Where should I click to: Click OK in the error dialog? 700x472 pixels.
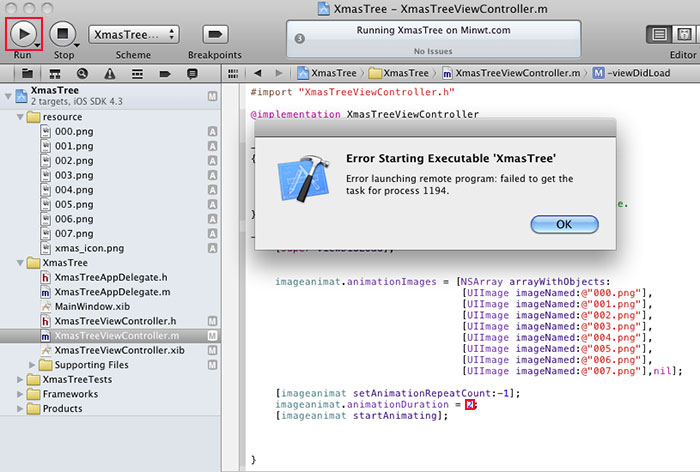[564, 224]
